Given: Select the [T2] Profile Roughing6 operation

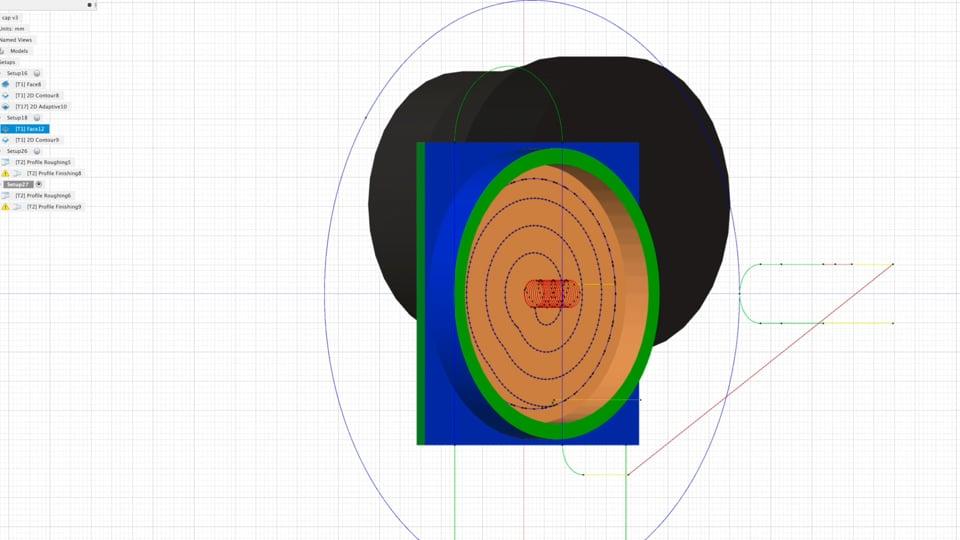Looking at the screenshot, I should (x=43, y=195).
